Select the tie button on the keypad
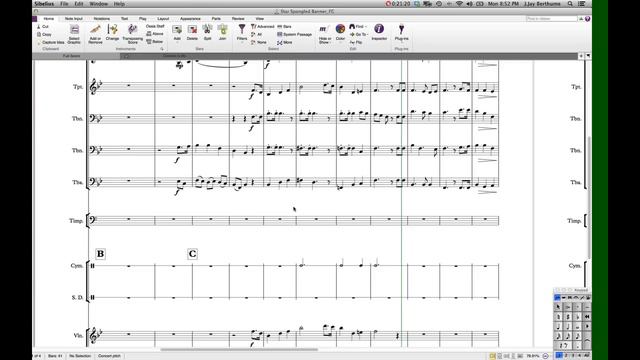640x360 pixels. (587, 341)
